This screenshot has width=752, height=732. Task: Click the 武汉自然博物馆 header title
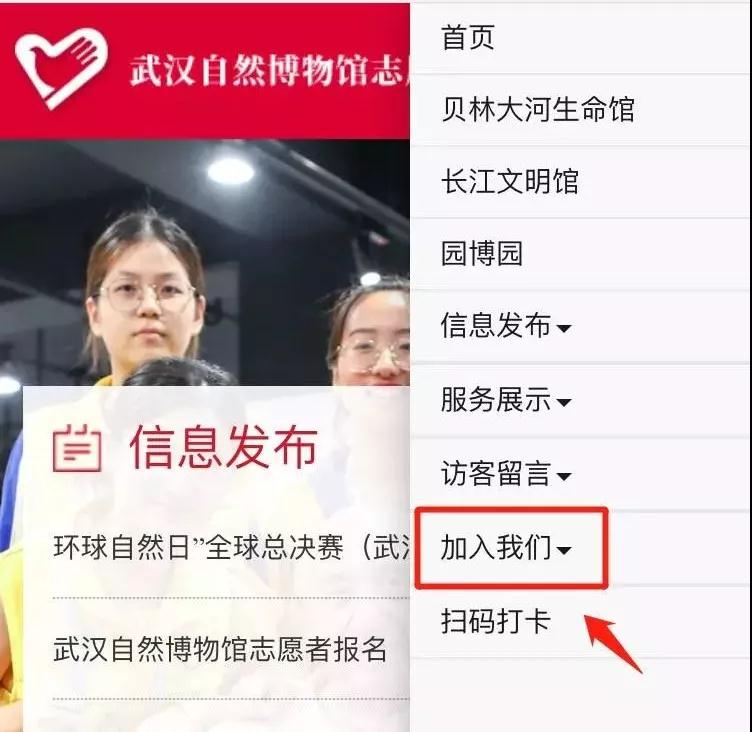(270, 71)
